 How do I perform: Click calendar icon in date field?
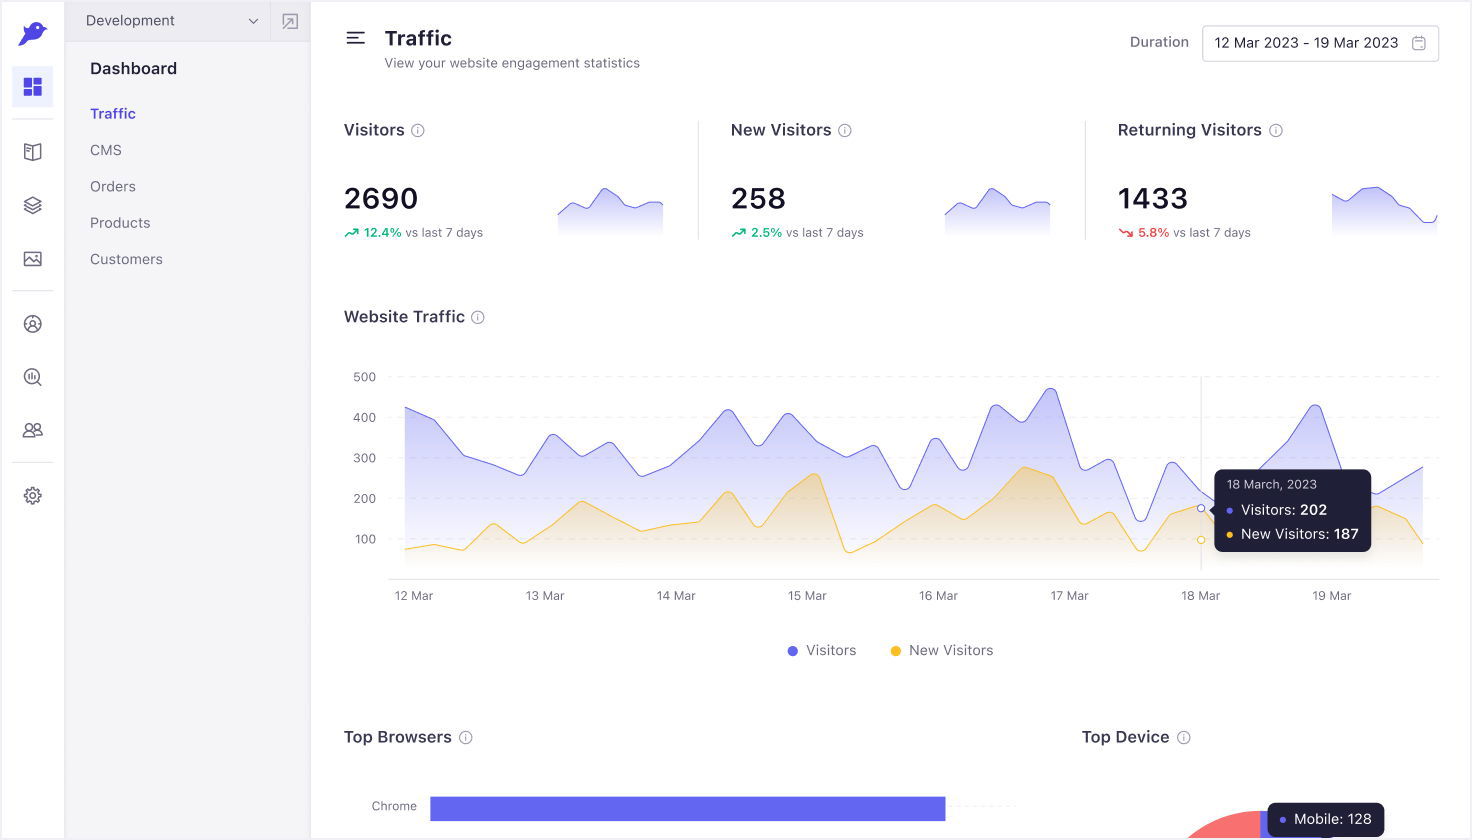pos(1418,43)
